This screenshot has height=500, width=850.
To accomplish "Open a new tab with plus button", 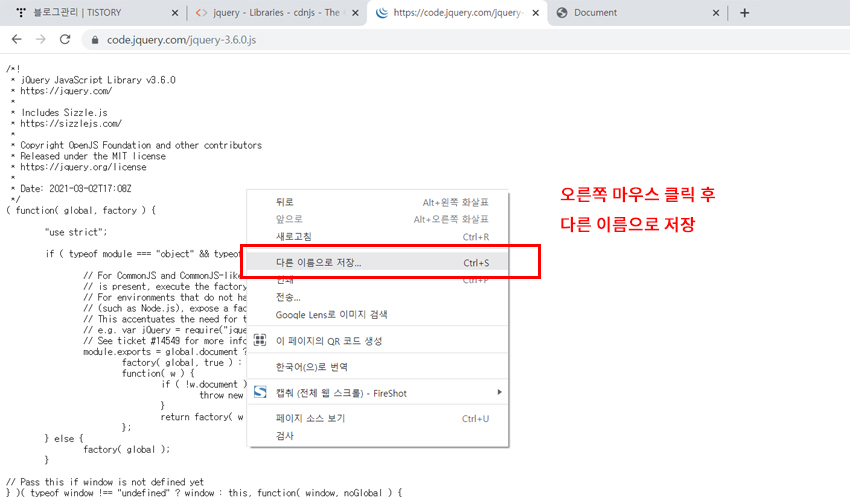I will point(744,12).
